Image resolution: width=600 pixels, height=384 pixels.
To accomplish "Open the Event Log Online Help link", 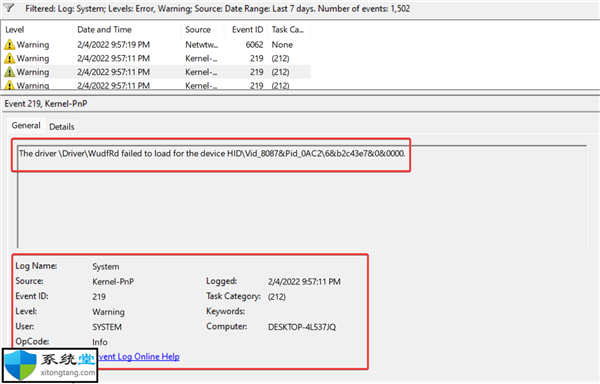I will pyautogui.click(x=139, y=356).
